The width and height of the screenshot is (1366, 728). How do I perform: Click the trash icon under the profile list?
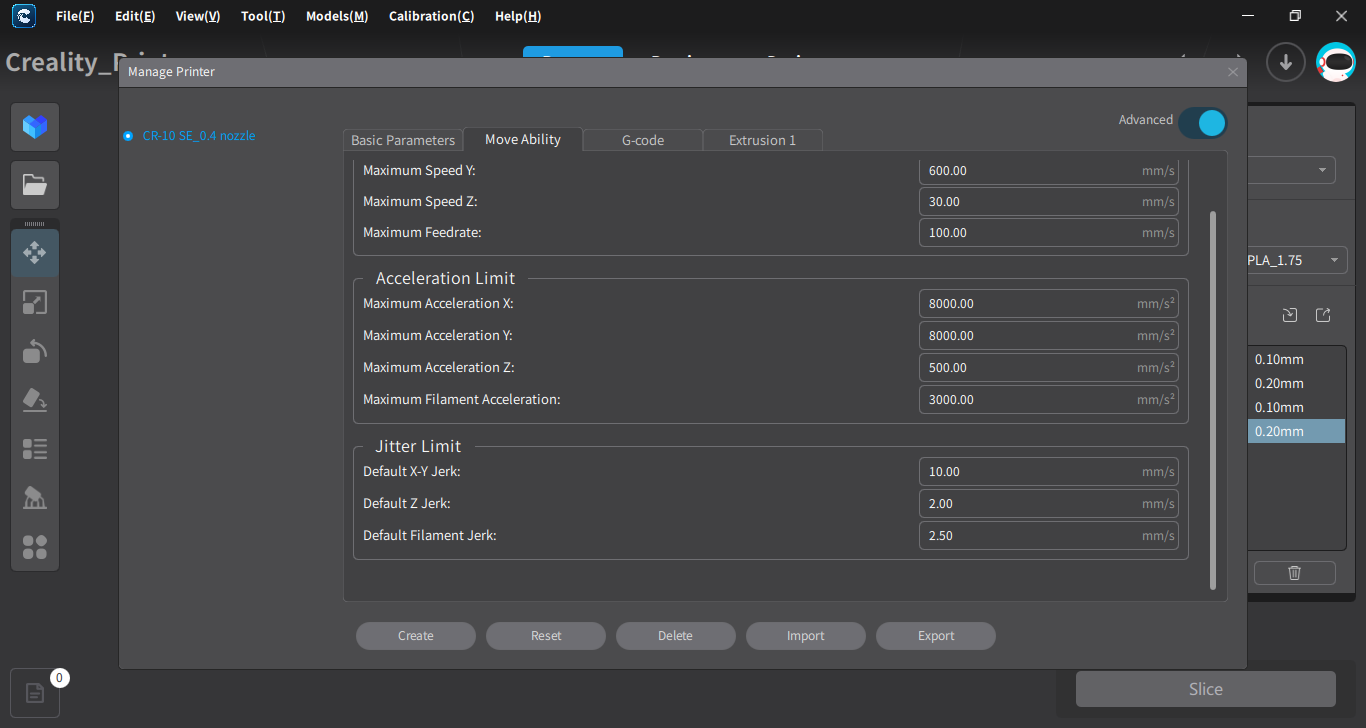click(1295, 573)
